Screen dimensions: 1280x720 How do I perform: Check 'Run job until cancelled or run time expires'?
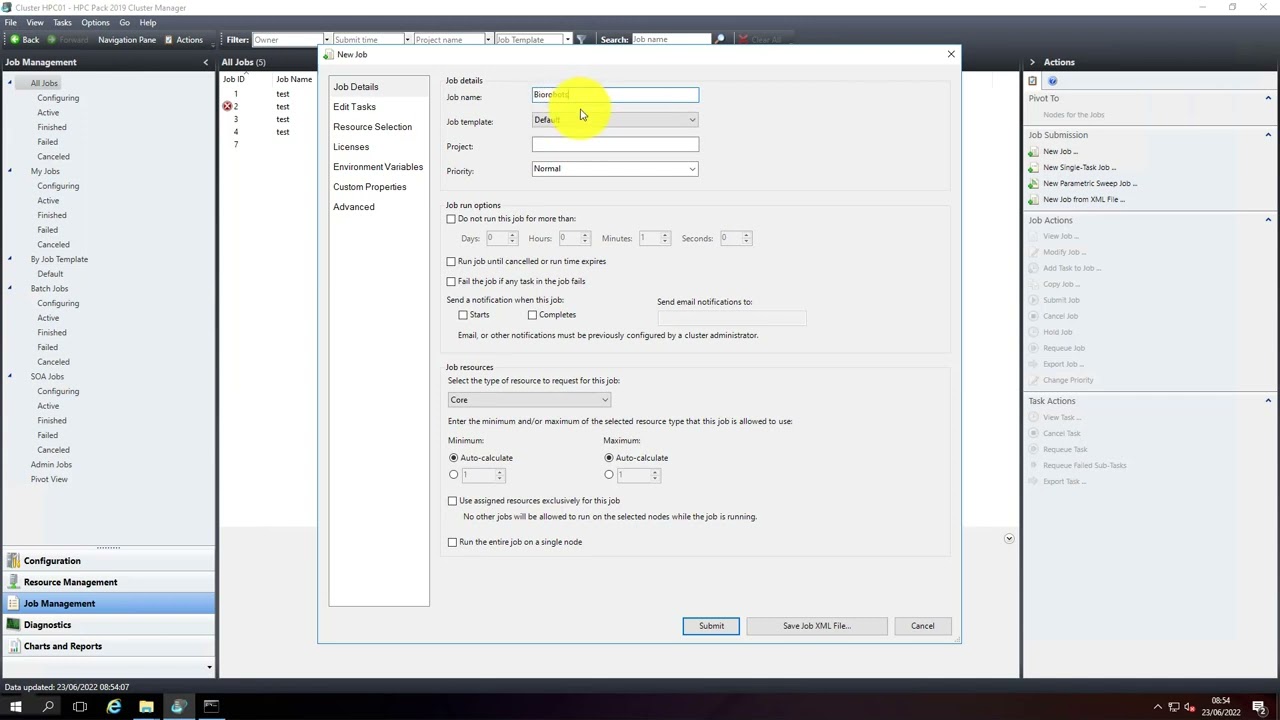[x=451, y=262]
